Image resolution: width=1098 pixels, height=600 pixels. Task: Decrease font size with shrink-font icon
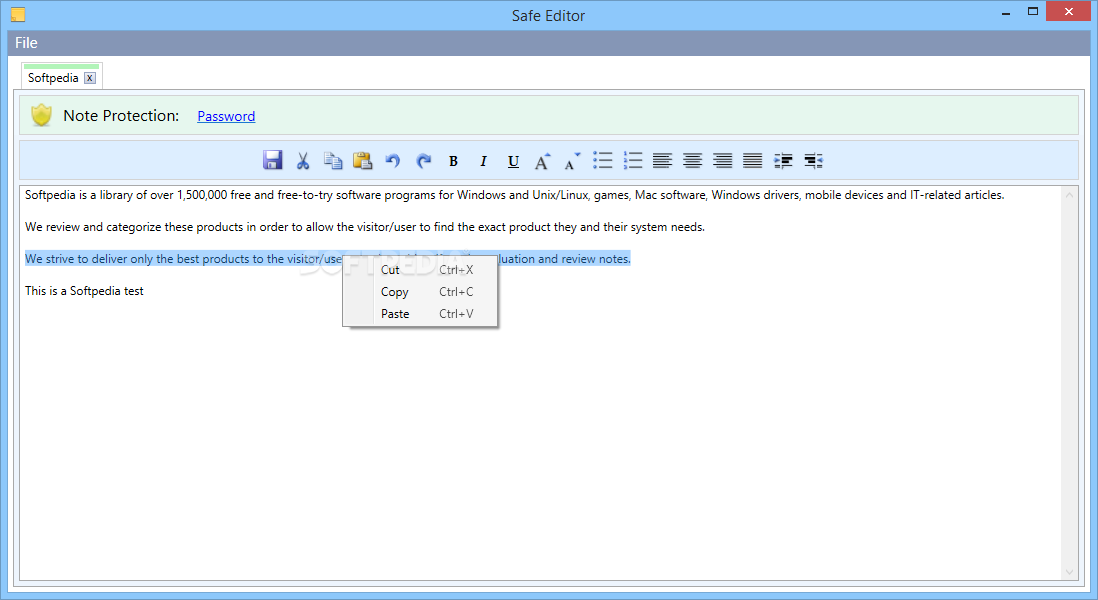tap(572, 161)
